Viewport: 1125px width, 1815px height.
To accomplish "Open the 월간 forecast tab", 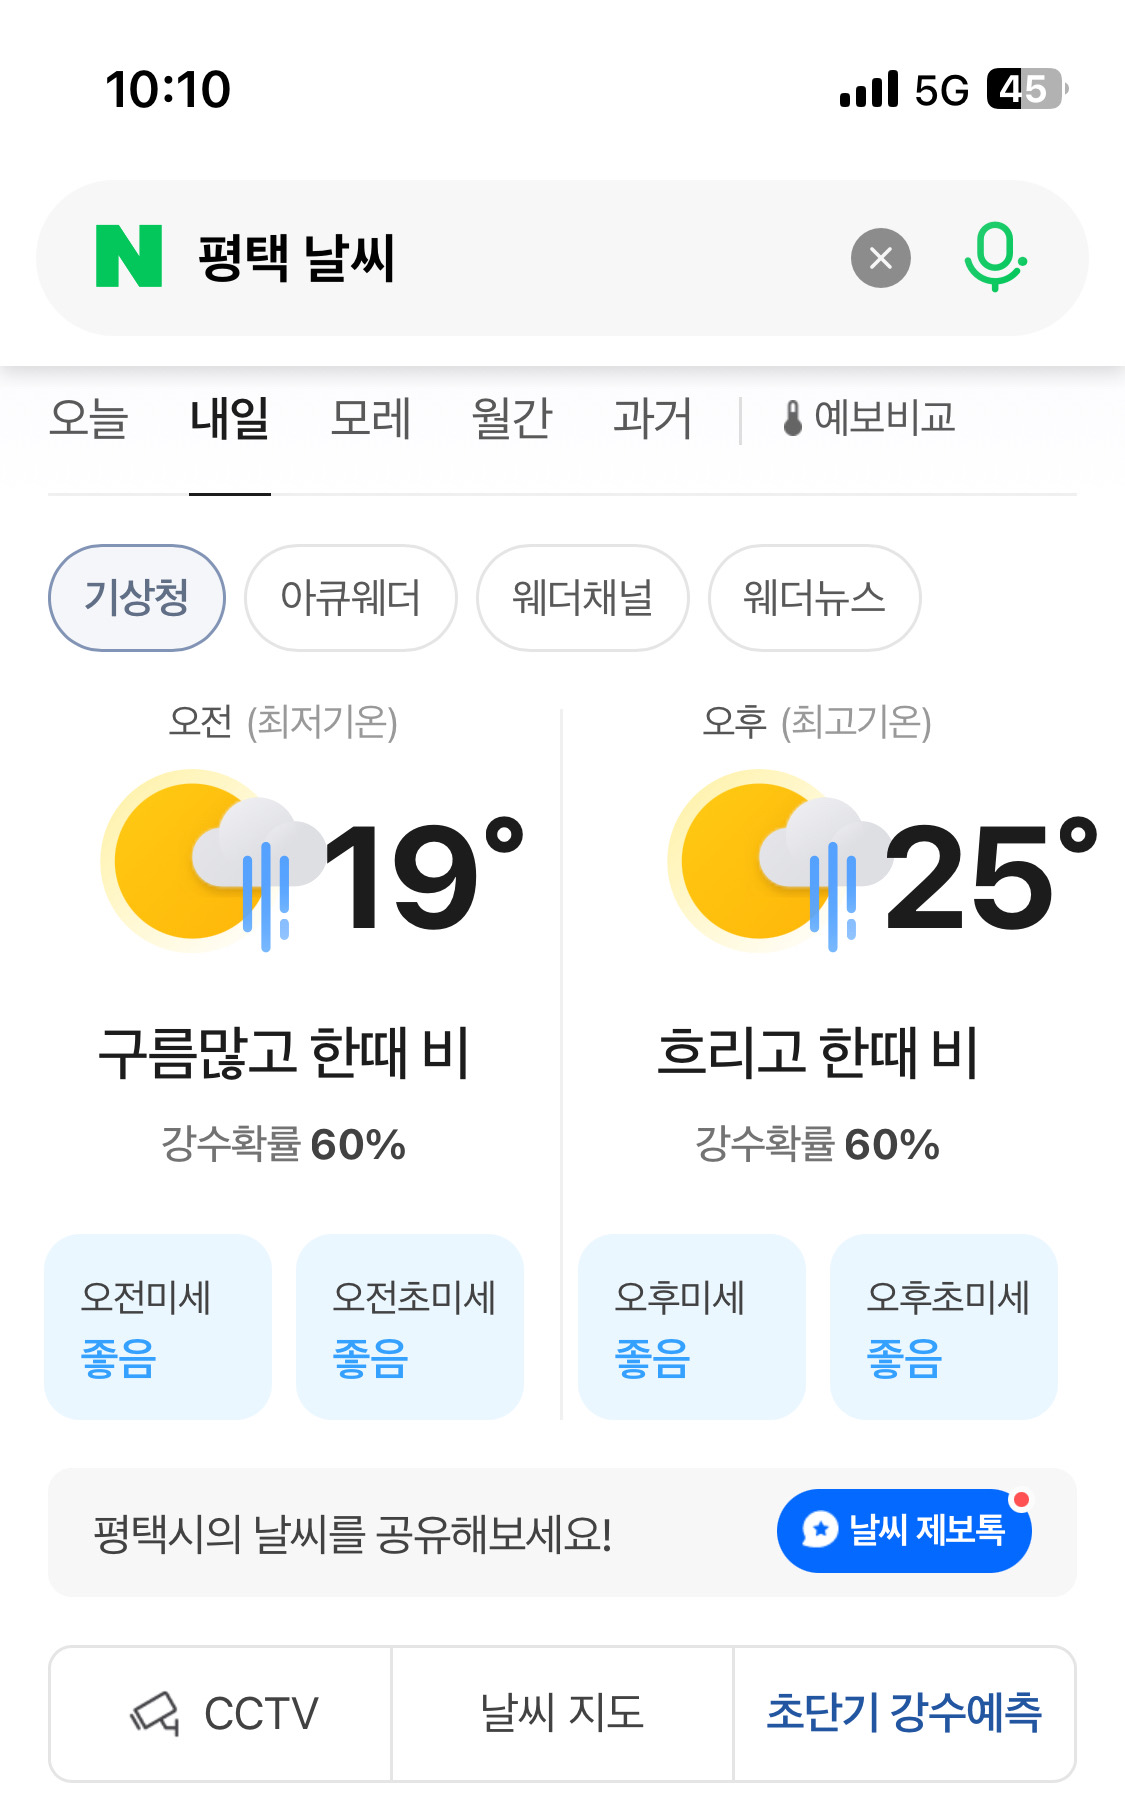I will [x=511, y=418].
